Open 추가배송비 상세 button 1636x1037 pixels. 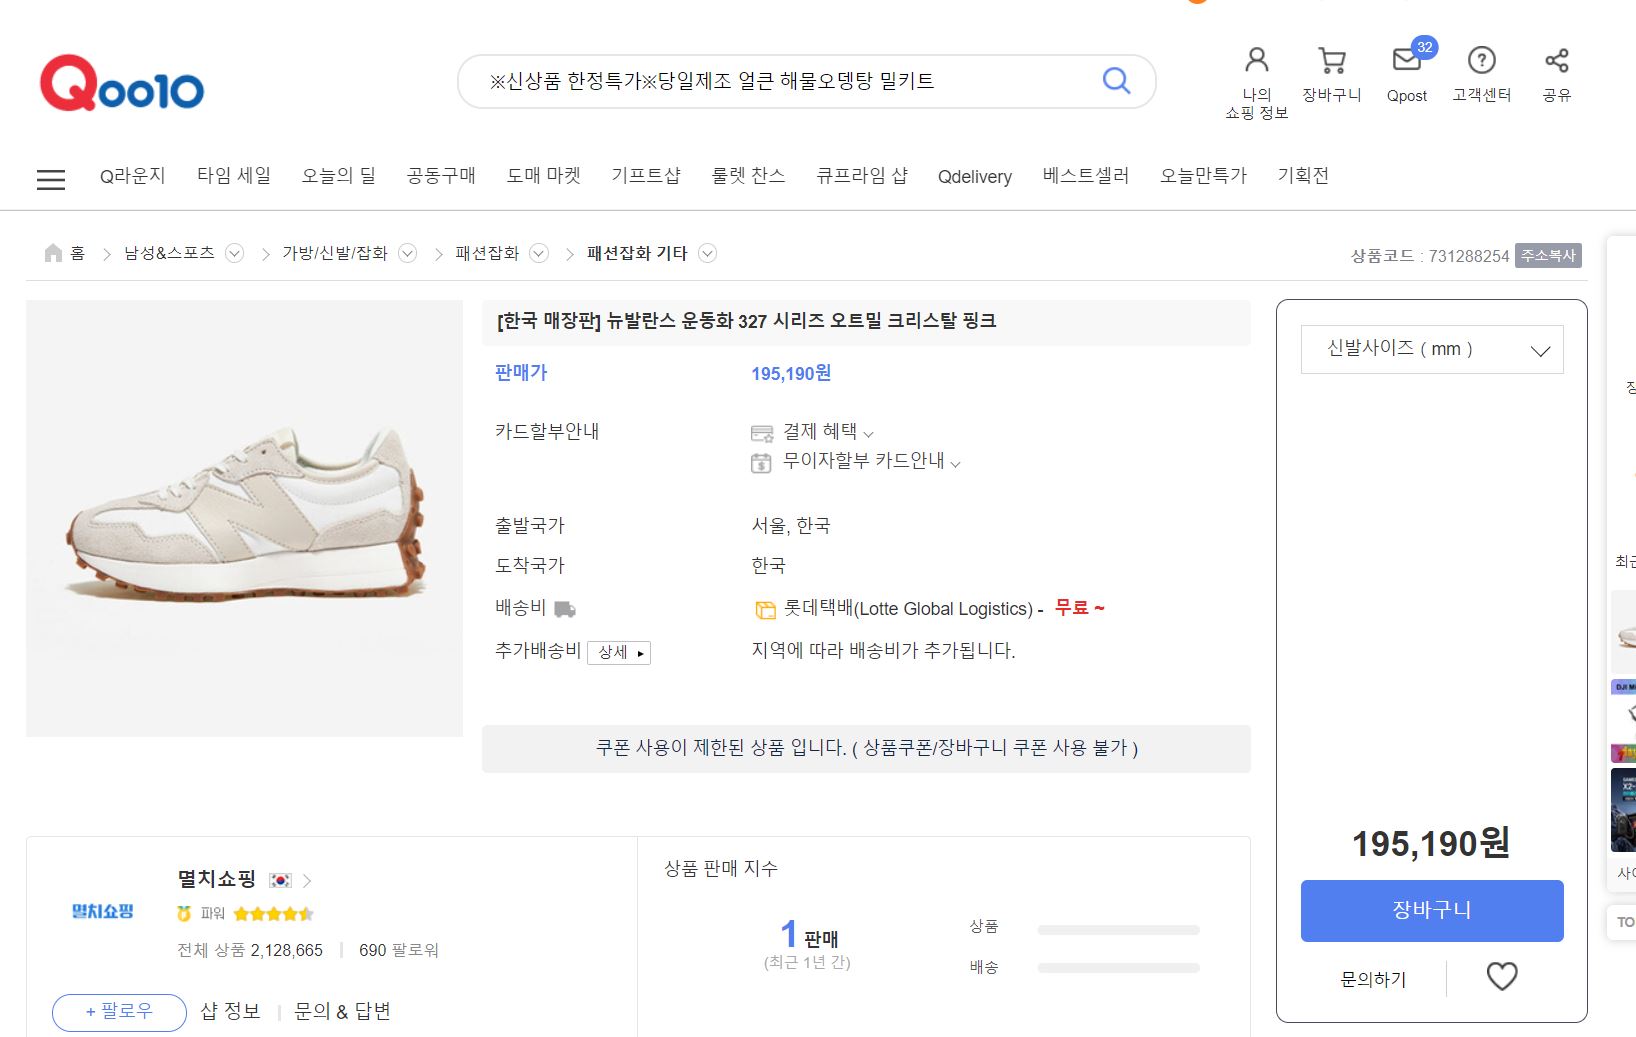(x=618, y=652)
